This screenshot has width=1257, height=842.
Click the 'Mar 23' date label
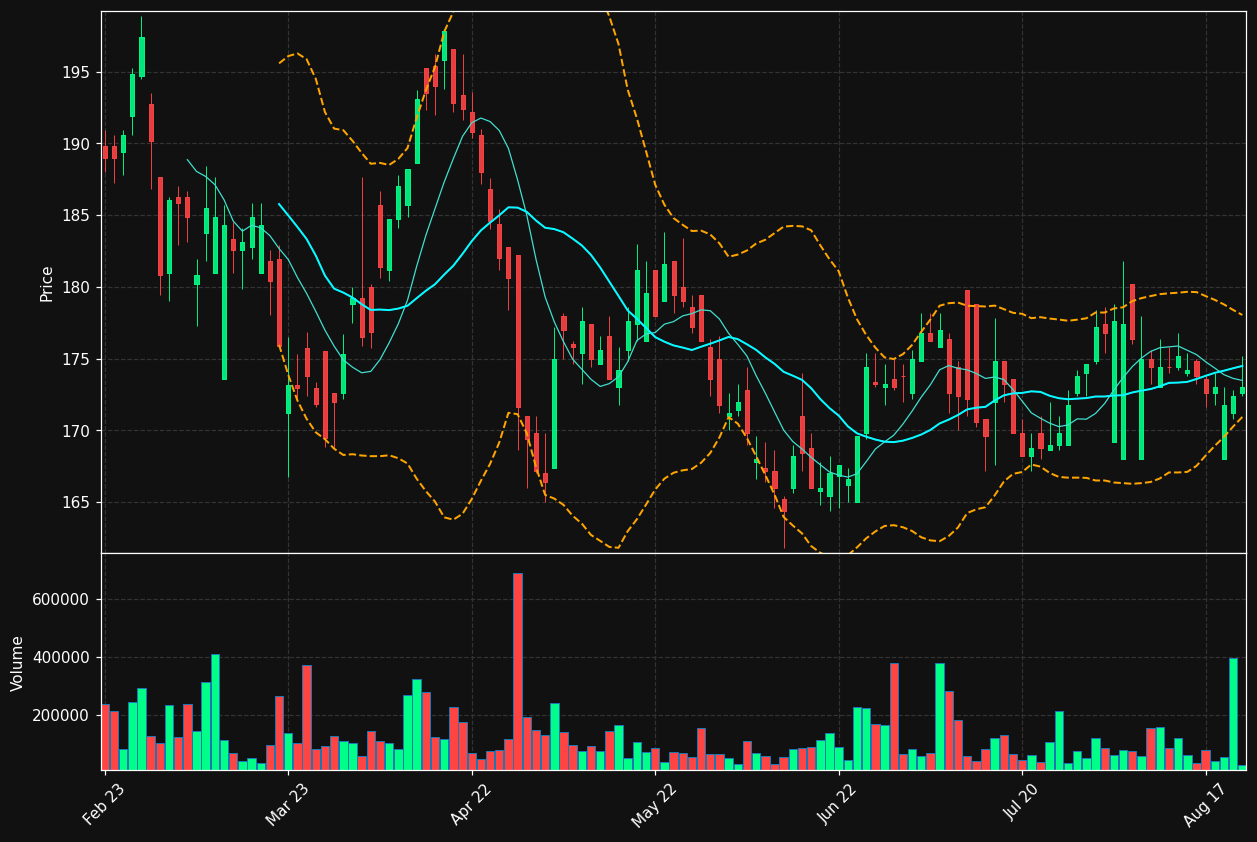point(288,804)
